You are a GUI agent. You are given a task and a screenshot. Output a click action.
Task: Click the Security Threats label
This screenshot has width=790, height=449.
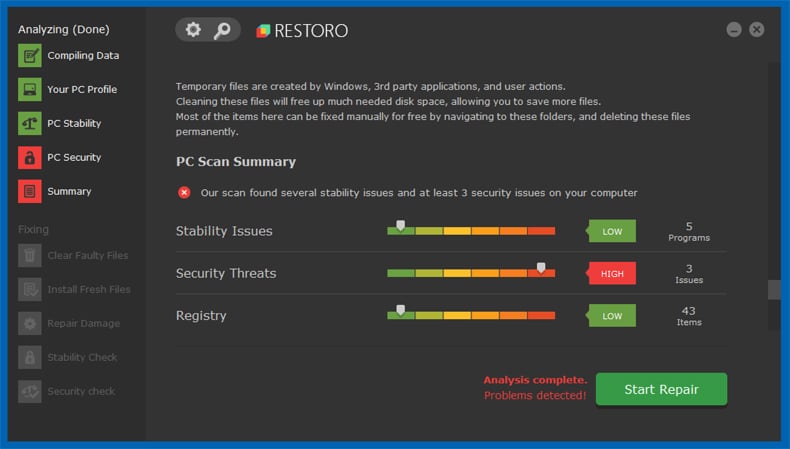(226, 273)
